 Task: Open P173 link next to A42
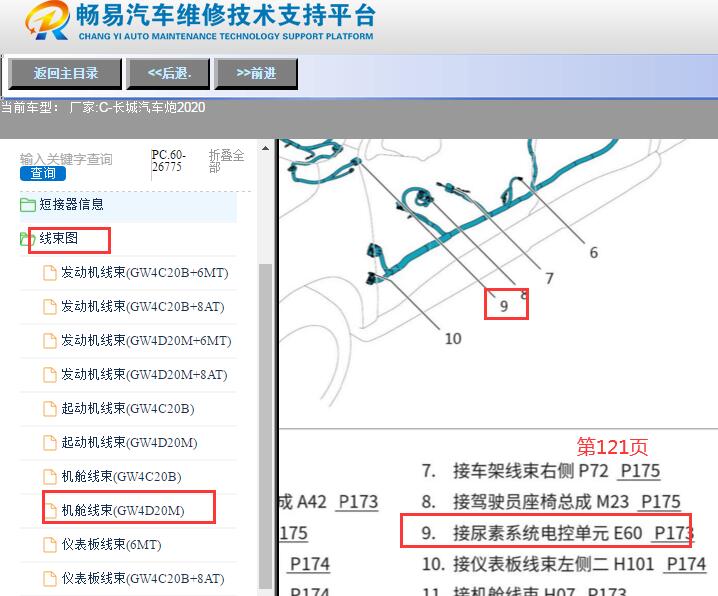coord(358,502)
